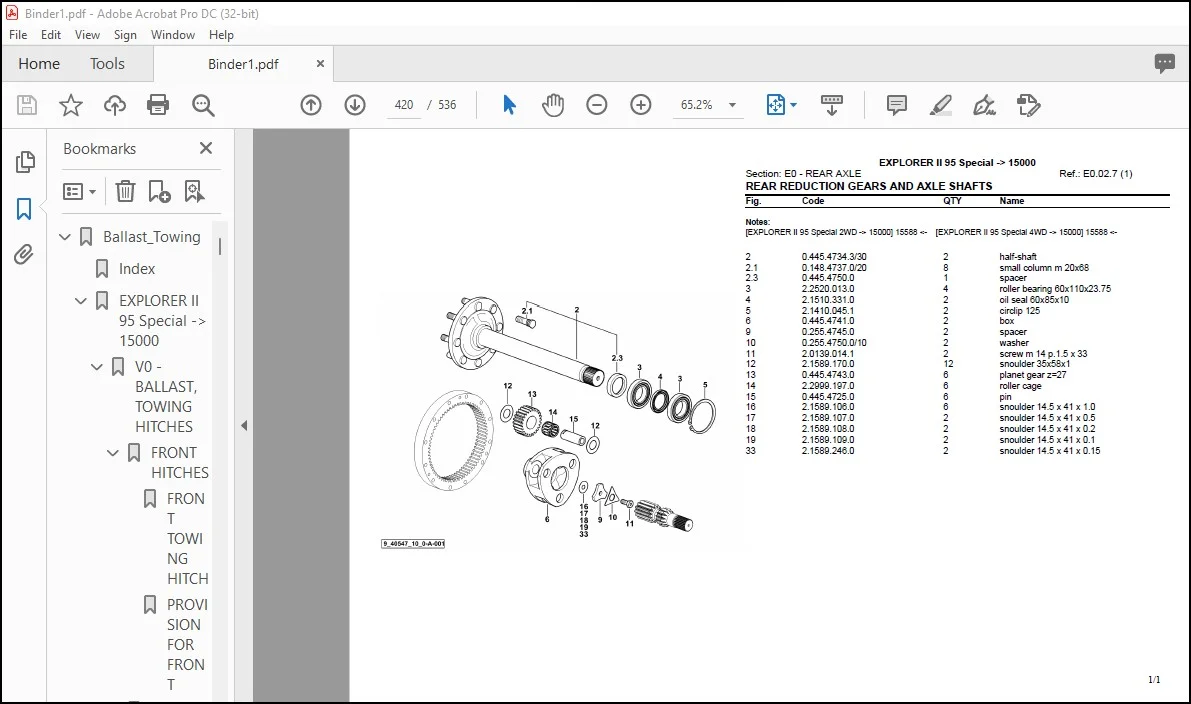Open the File menu

(17, 35)
